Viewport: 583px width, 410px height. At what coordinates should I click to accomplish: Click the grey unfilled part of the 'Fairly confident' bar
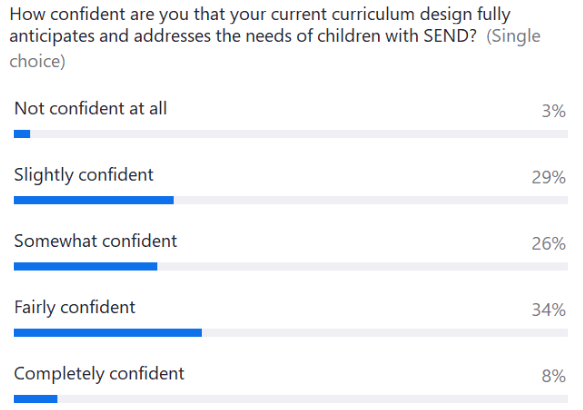point(385,333)
